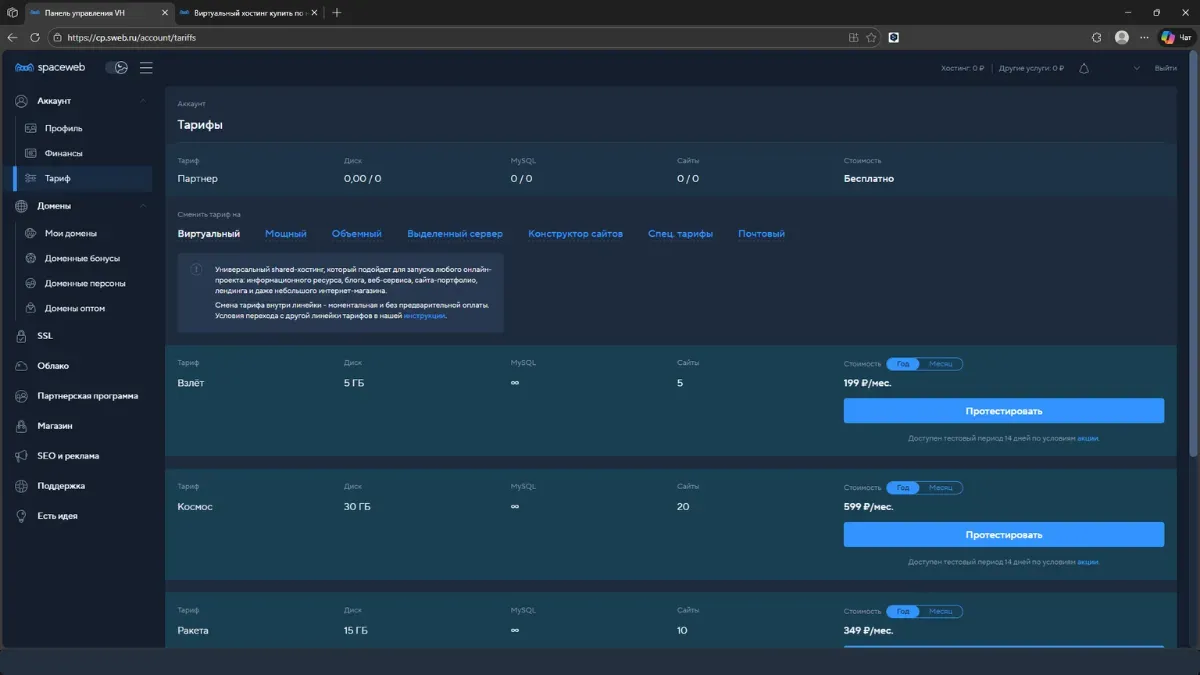The width and height of the screenshot is (1200, 675).
Task: Open the account dropdown chevron near Выйти
Action: [x=1136, y=68]
